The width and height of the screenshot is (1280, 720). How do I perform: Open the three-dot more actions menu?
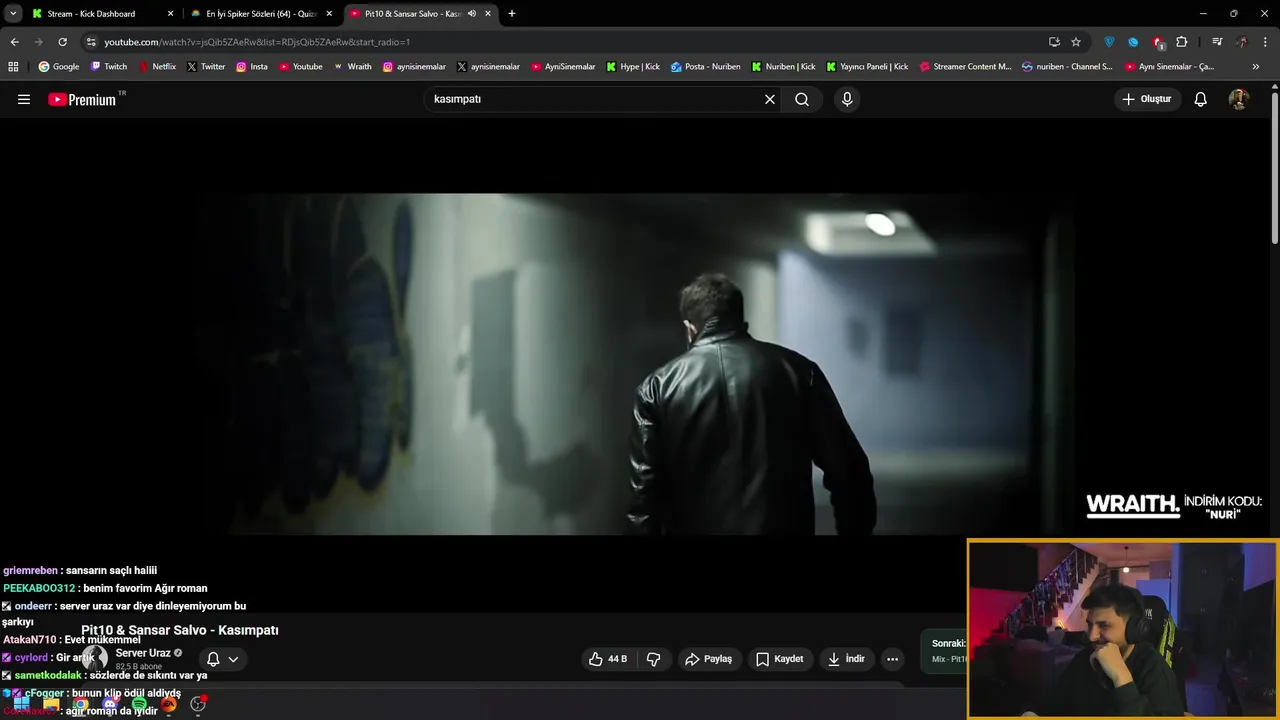pyautogui.click(x=893, y=659)
